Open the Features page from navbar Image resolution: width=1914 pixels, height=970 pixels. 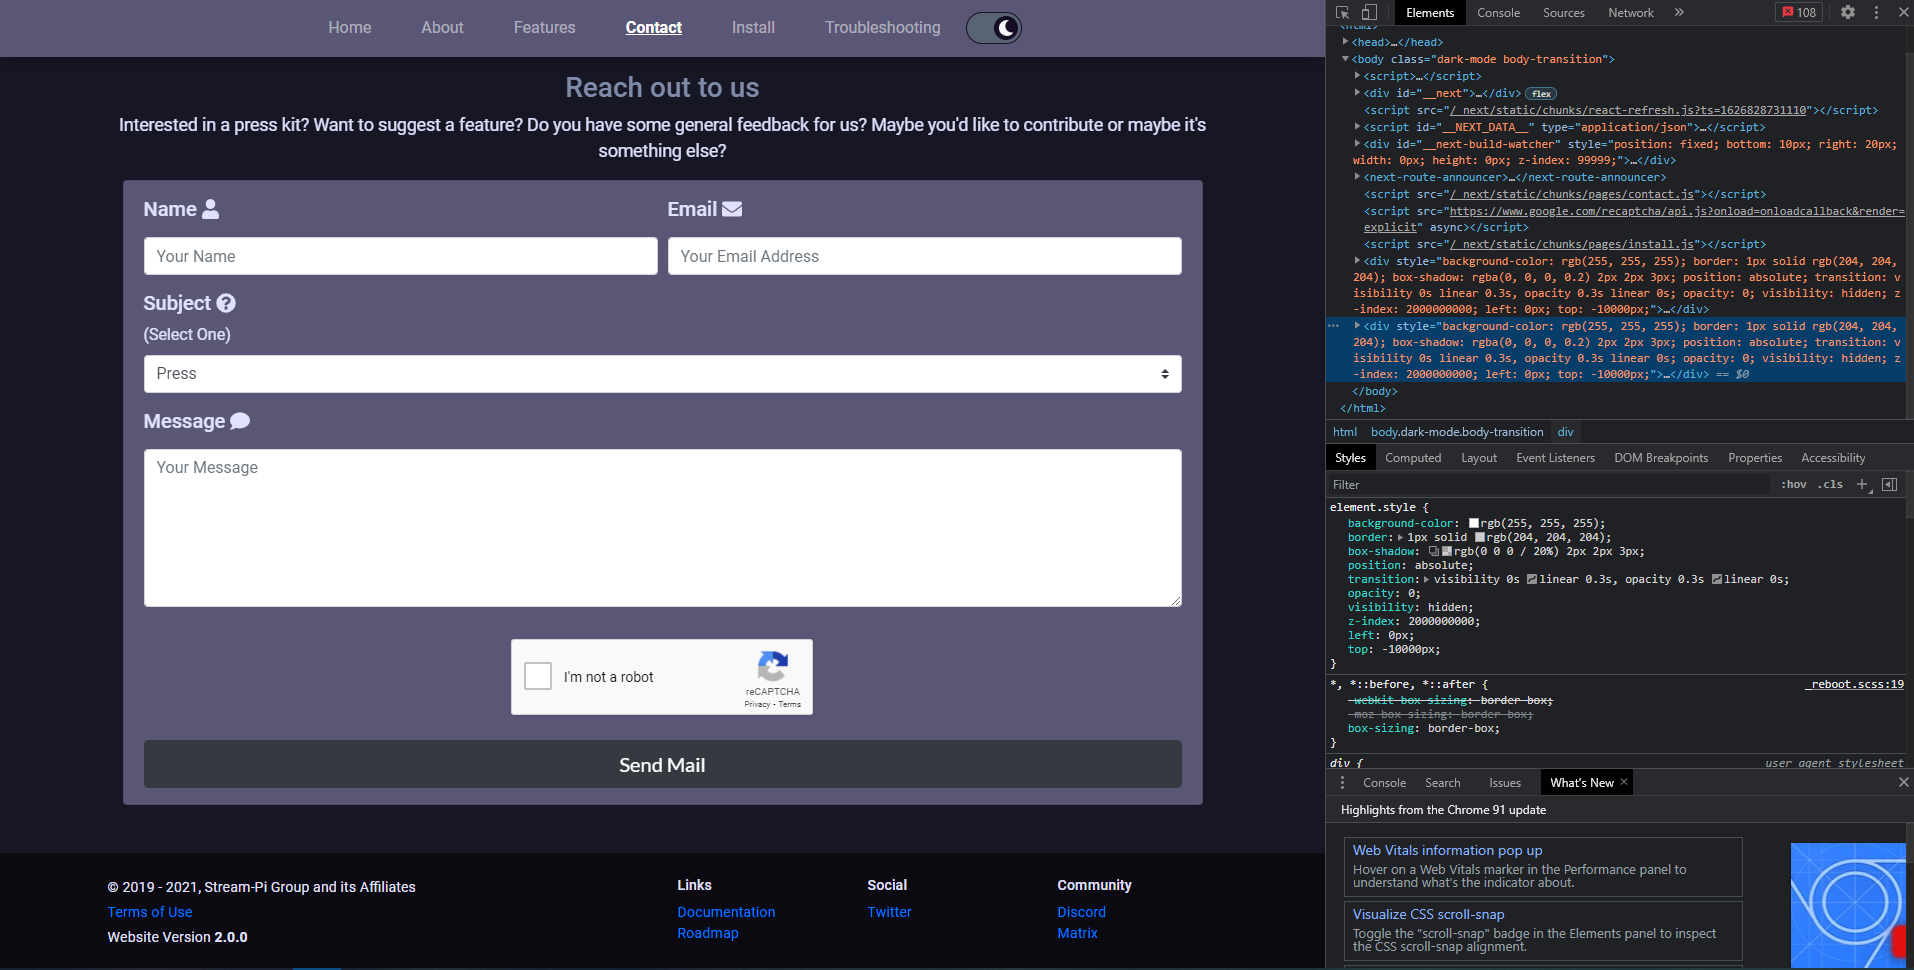pos(544,28)
